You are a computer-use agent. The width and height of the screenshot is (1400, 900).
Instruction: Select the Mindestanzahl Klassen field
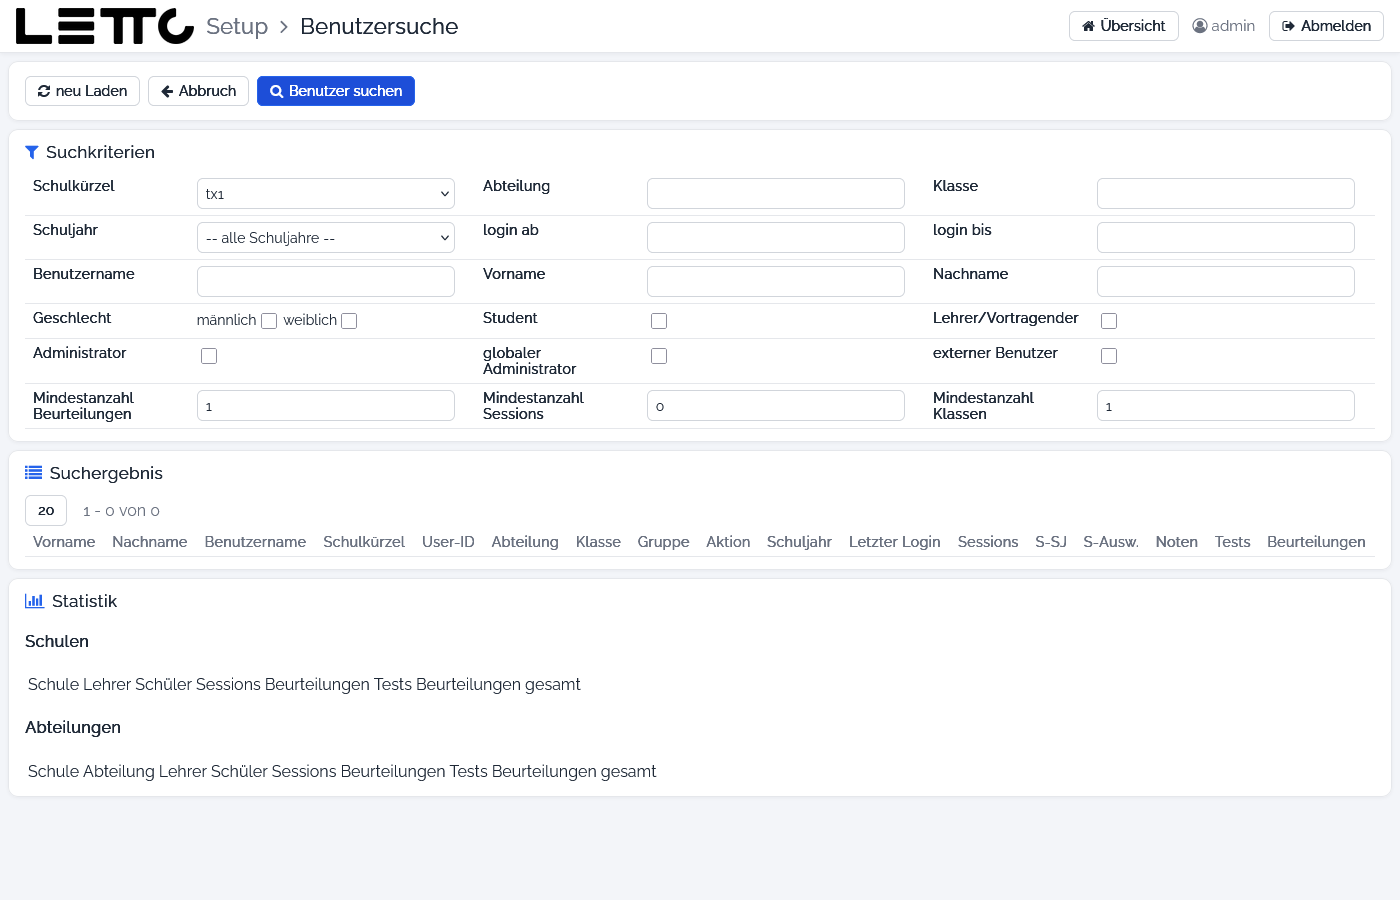coord(1226,406)
